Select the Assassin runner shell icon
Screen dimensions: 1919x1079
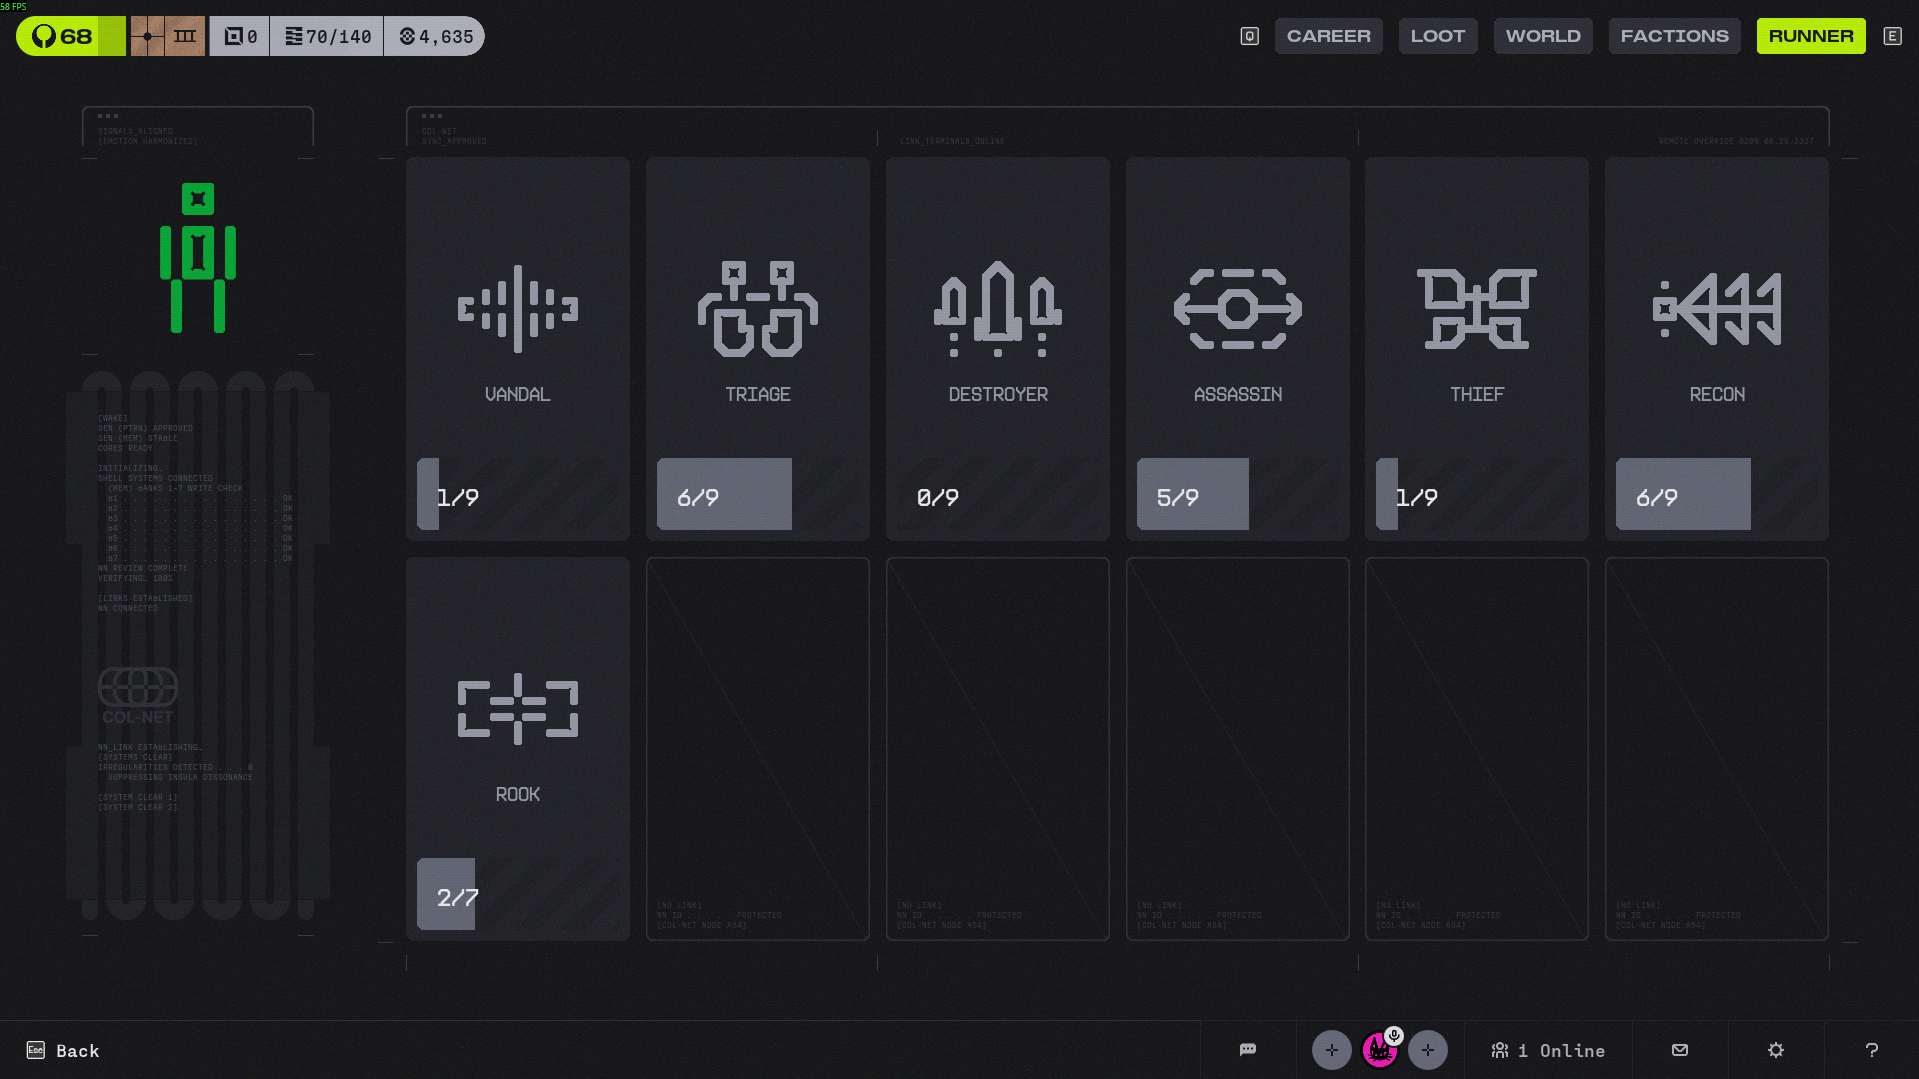coord(1237,309)
